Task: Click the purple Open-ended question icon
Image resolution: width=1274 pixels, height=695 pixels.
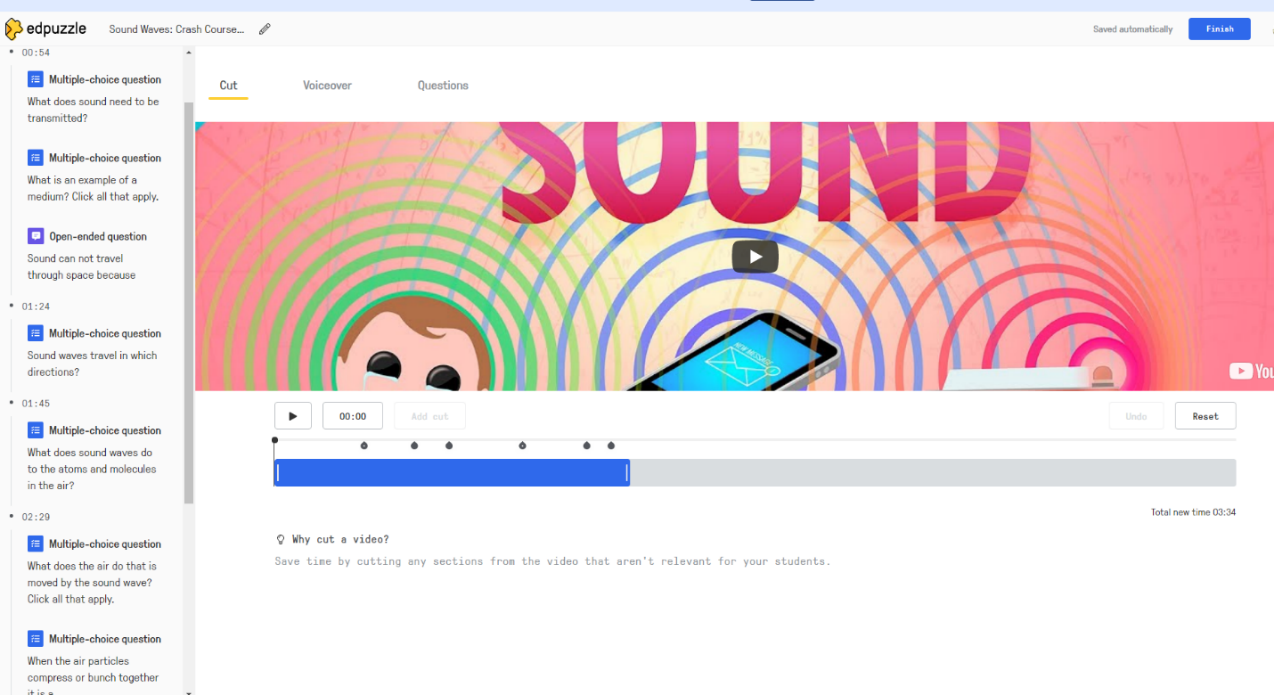Action: 35,236
